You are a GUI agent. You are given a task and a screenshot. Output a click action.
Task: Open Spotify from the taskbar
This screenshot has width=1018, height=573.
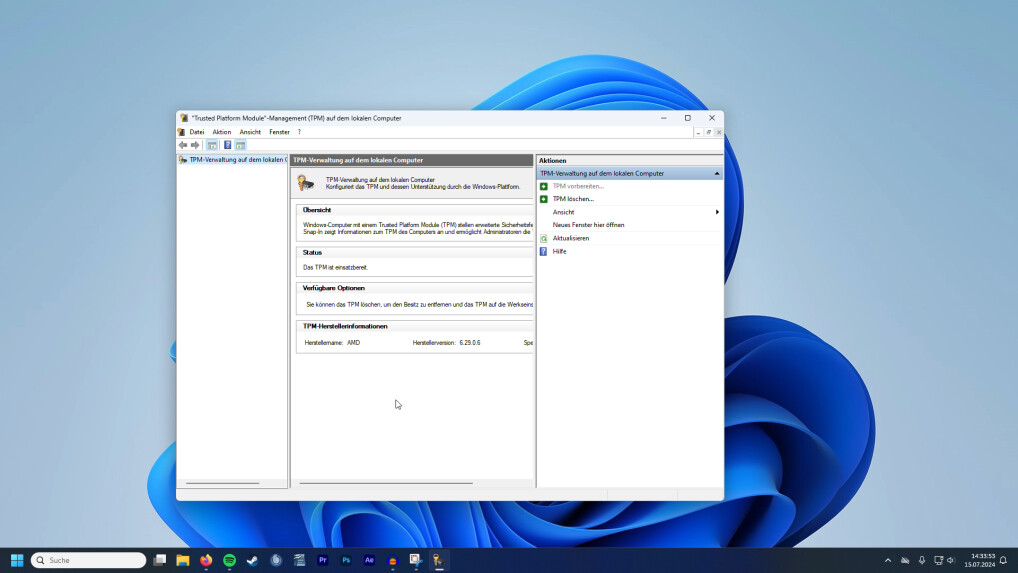pyautogui.click(x=229, y=561)
